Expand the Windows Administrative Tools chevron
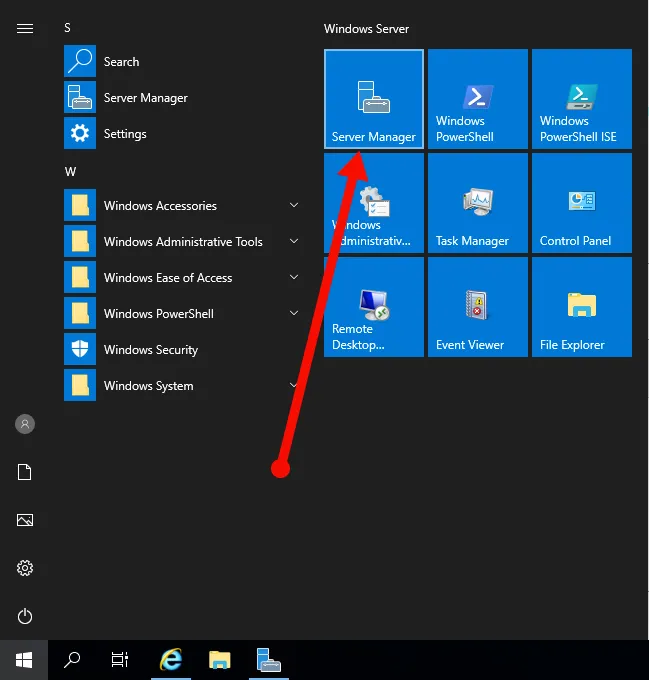 pyautogui.click(x=294, y=241)
